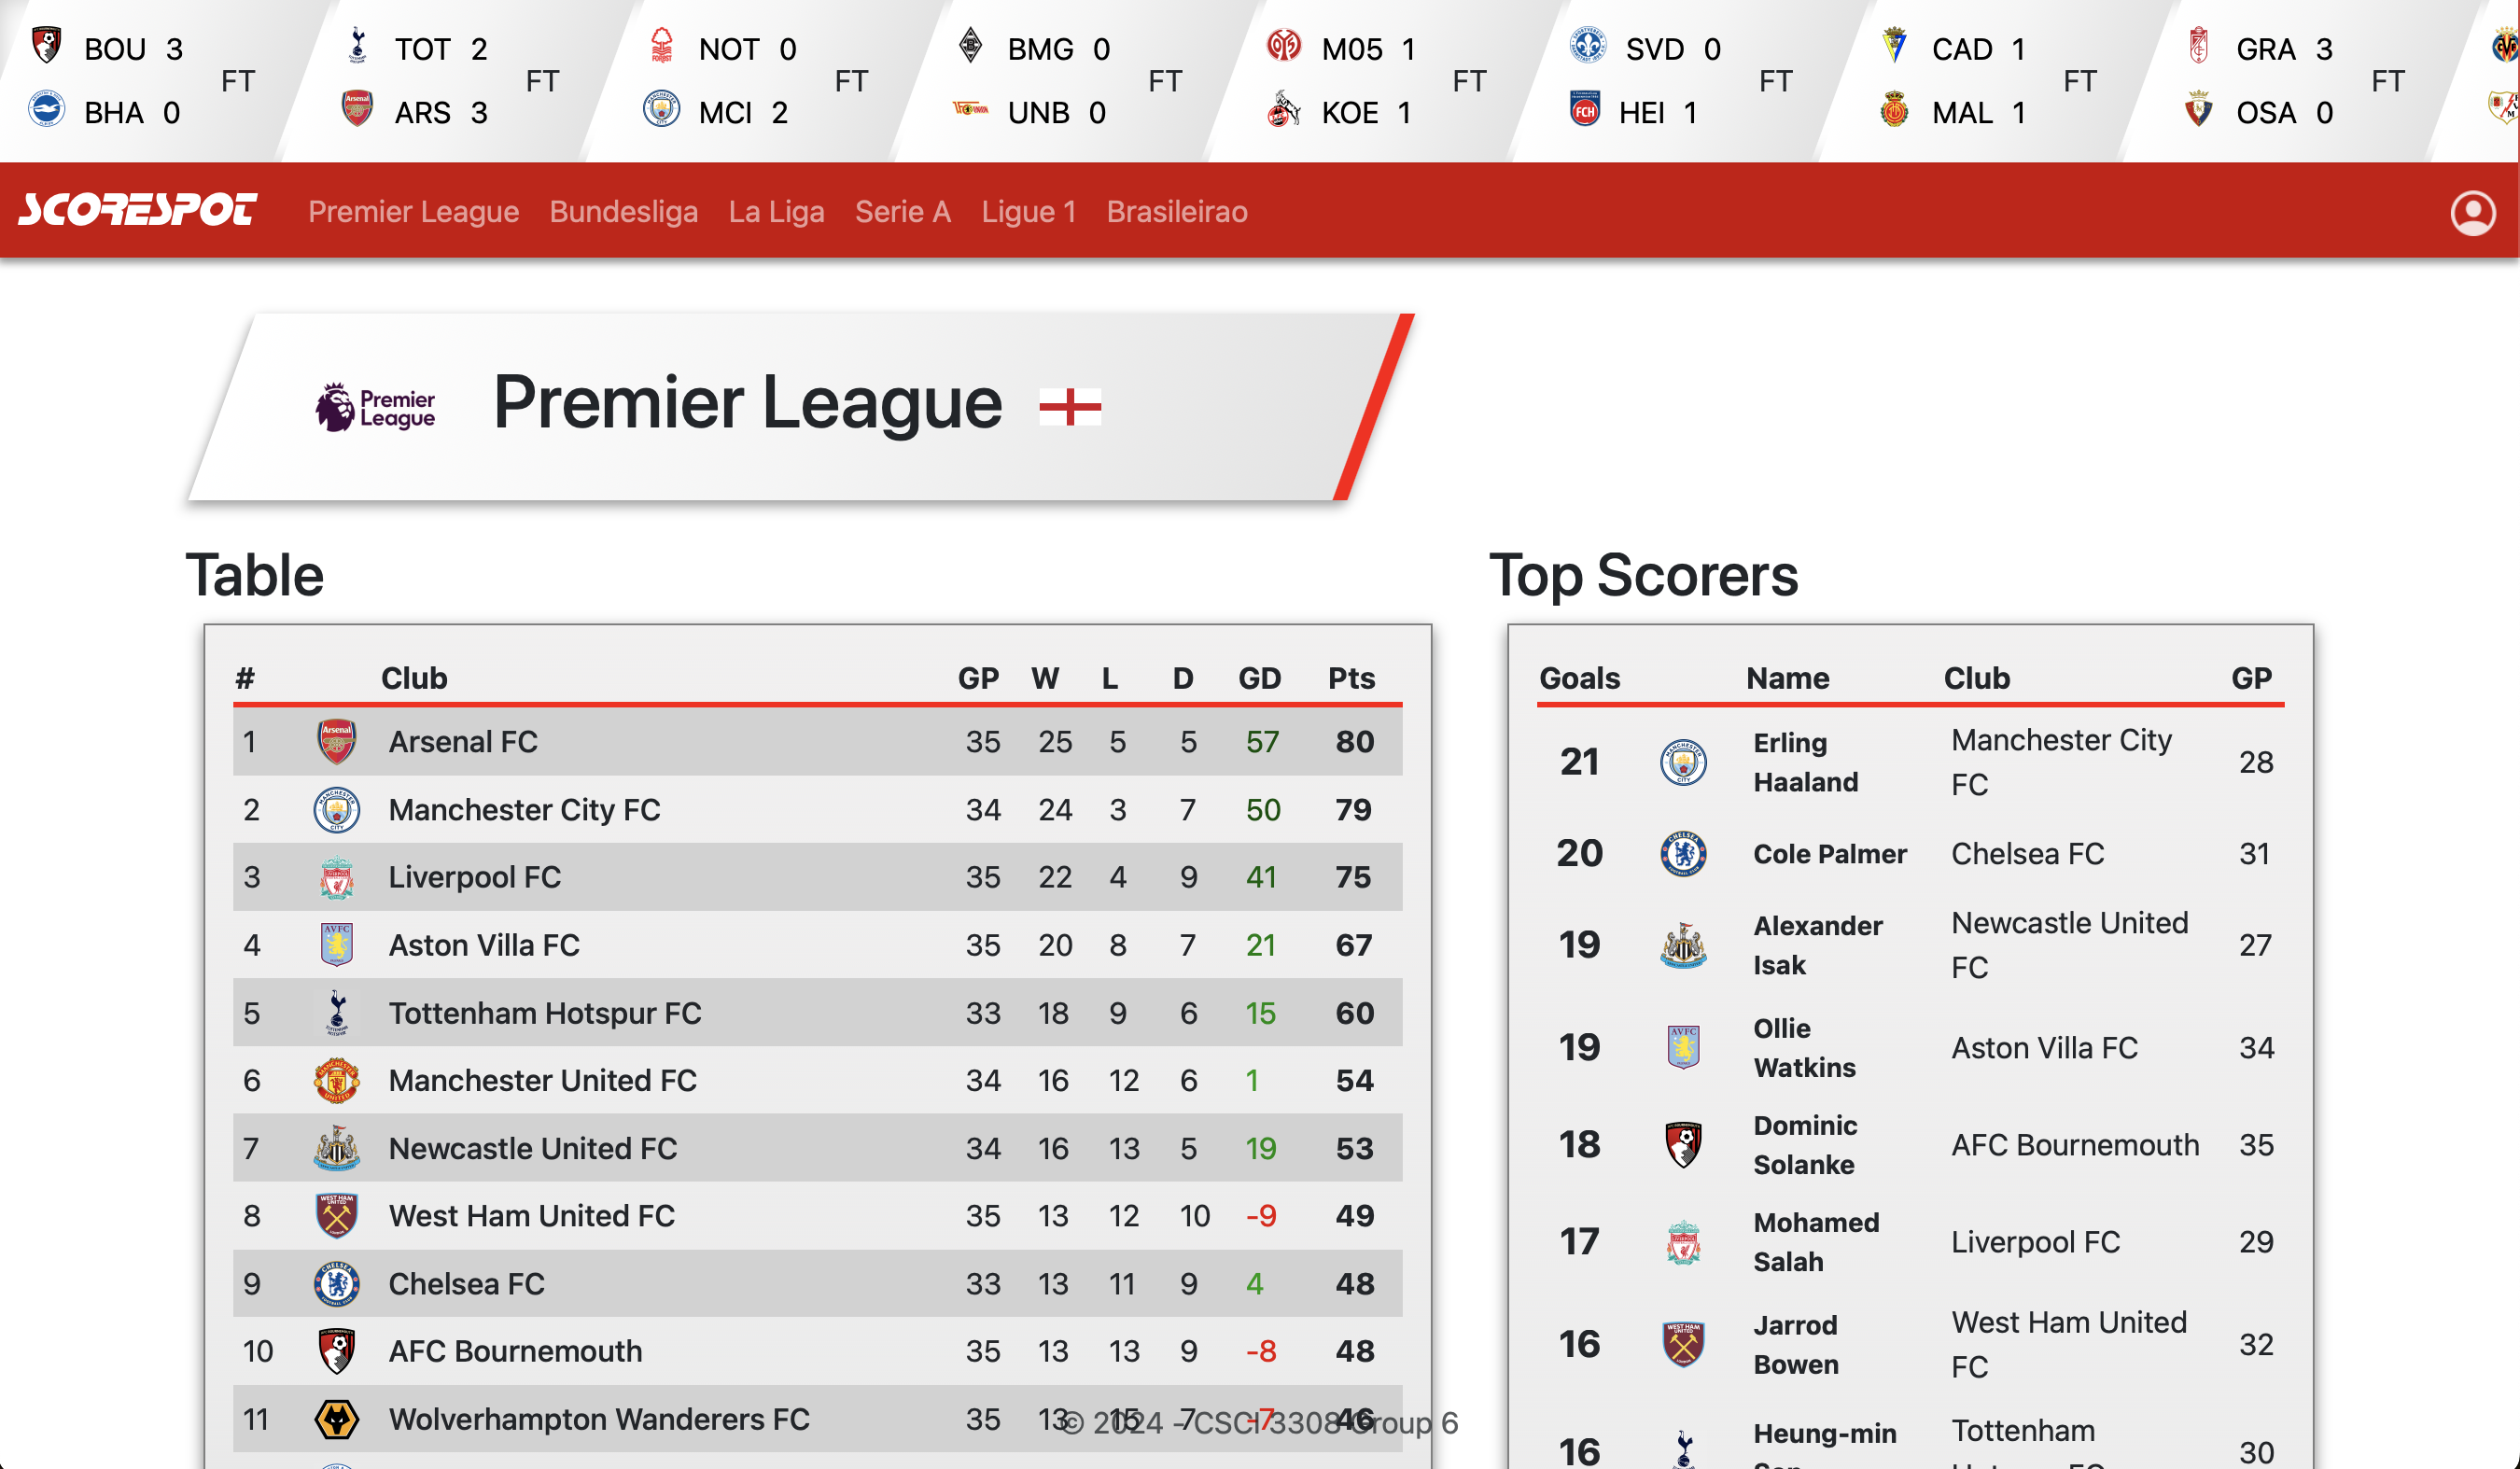The image size is (2520, 1469).
Task: Select the BOU vs BHA score card
Action: coord(140,81)
